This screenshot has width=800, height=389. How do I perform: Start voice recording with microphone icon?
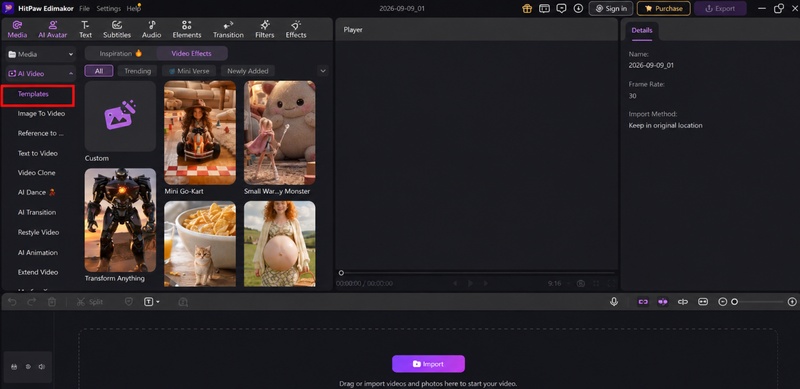tap(614, 302)
